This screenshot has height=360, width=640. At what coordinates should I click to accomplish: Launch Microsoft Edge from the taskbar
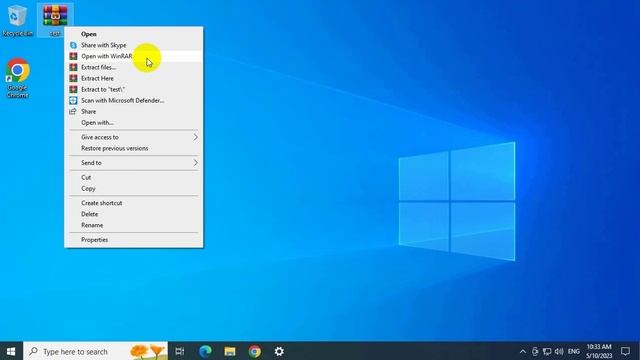click(205, 351)
